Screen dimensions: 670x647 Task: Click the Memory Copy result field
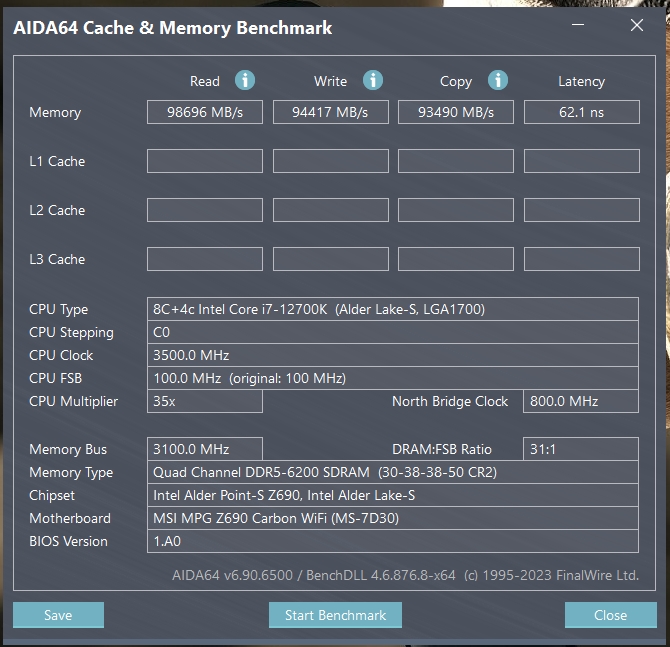[x=456, y=112]
